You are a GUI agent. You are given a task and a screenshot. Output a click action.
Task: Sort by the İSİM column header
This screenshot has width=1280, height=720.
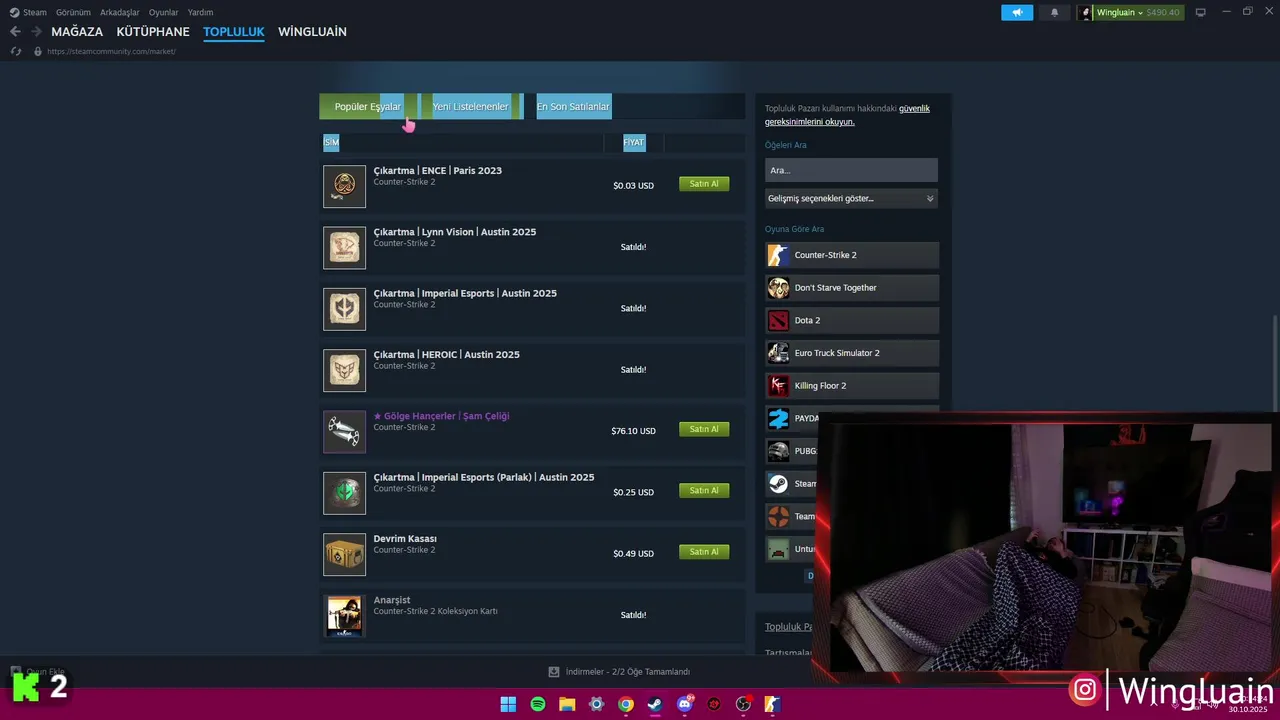[x=331, y=143]
